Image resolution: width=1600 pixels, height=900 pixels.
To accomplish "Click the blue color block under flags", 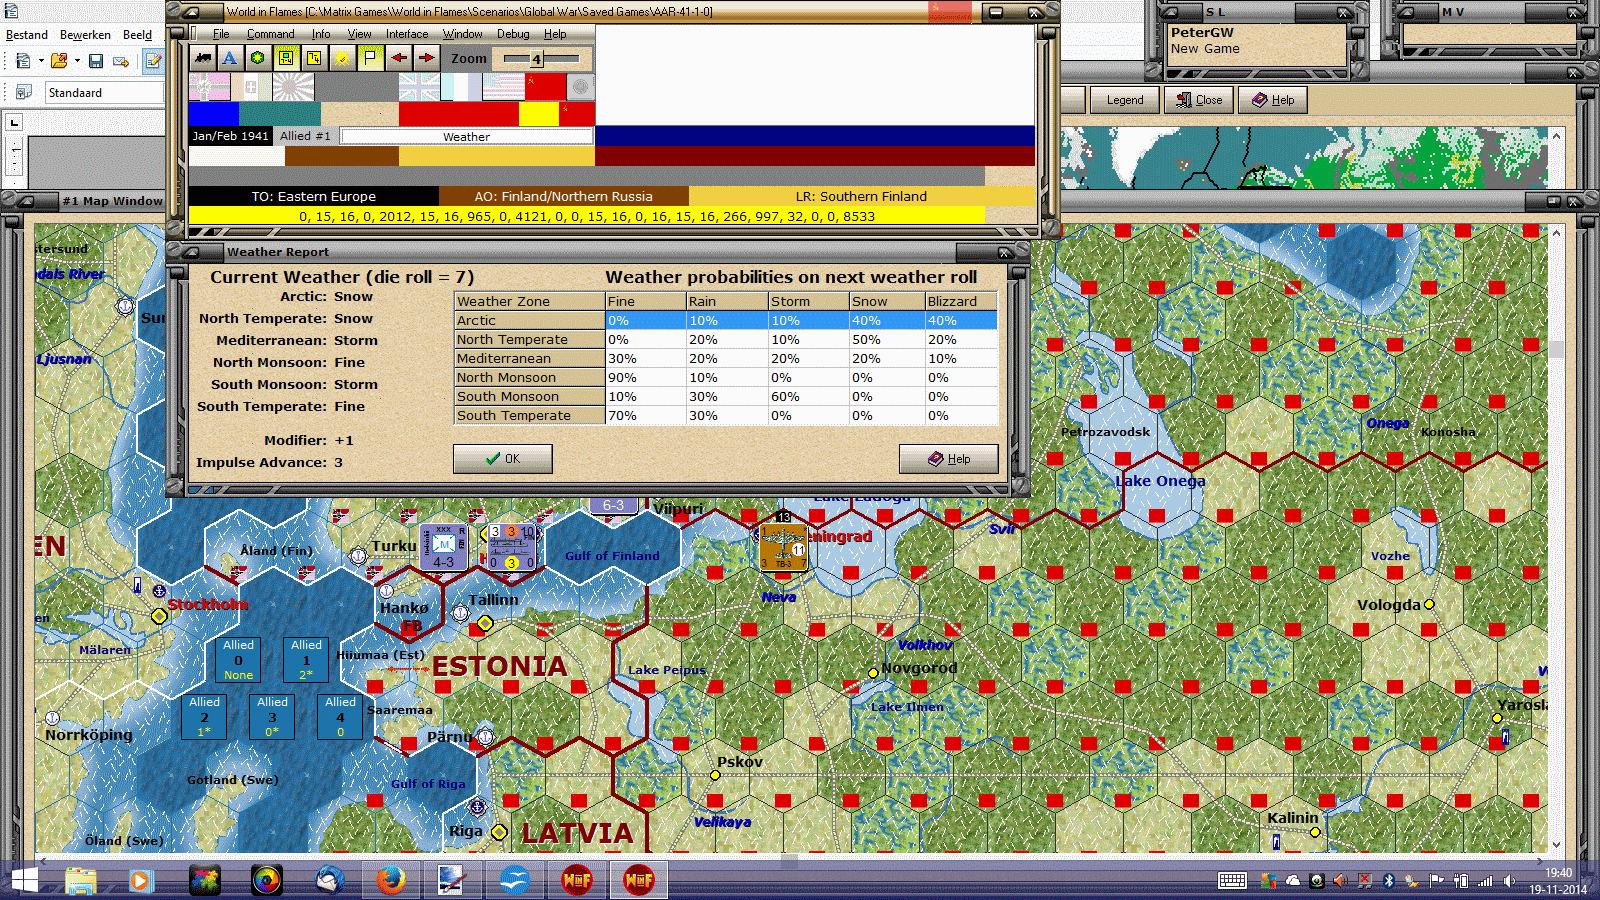I will coord(213,113).
